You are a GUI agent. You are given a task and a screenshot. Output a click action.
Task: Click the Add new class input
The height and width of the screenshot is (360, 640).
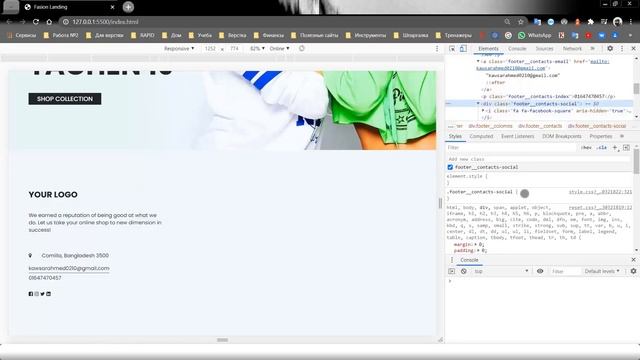tap(539, 159)
